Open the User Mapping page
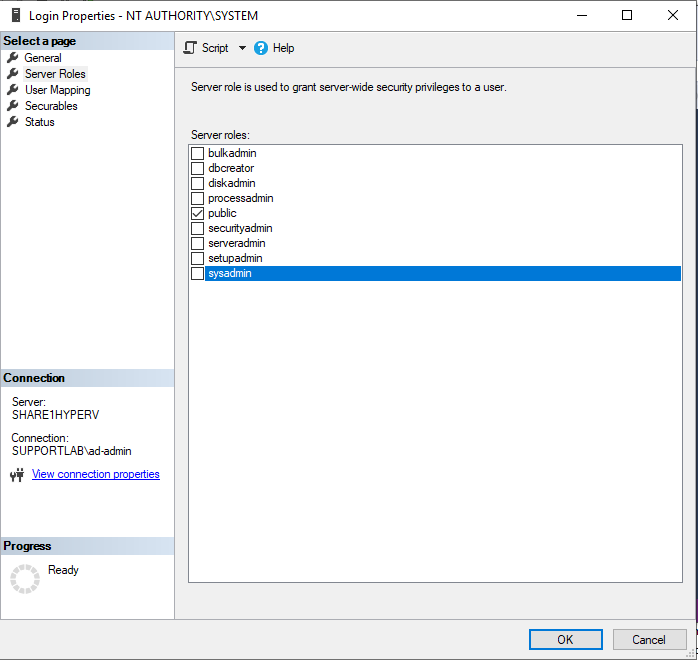This screenshot has width=698, height=660. point(57,90)
